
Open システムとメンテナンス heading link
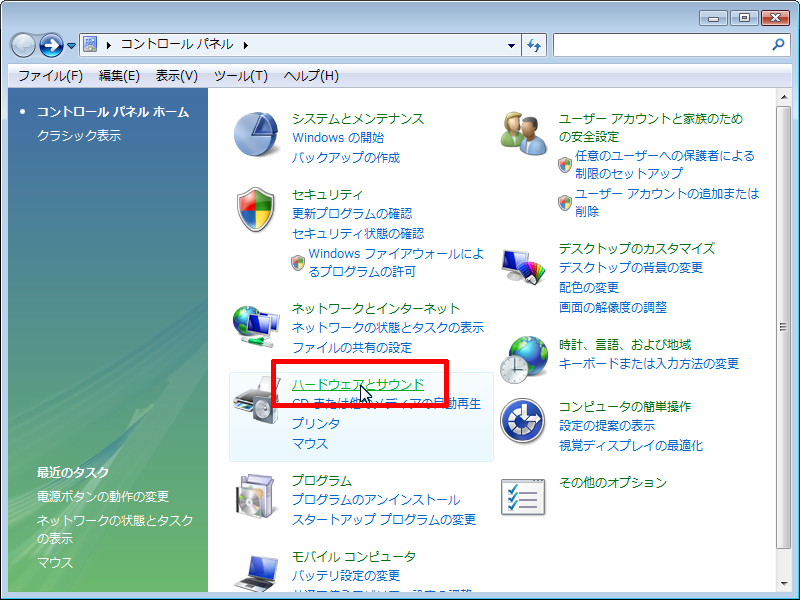(x=358, y=118)
